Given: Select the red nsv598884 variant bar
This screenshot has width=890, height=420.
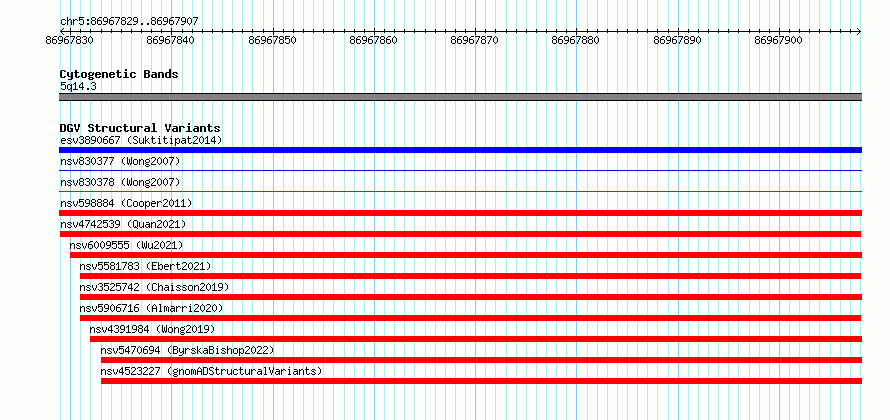Looking at the screenshot, I should point(460,213).
